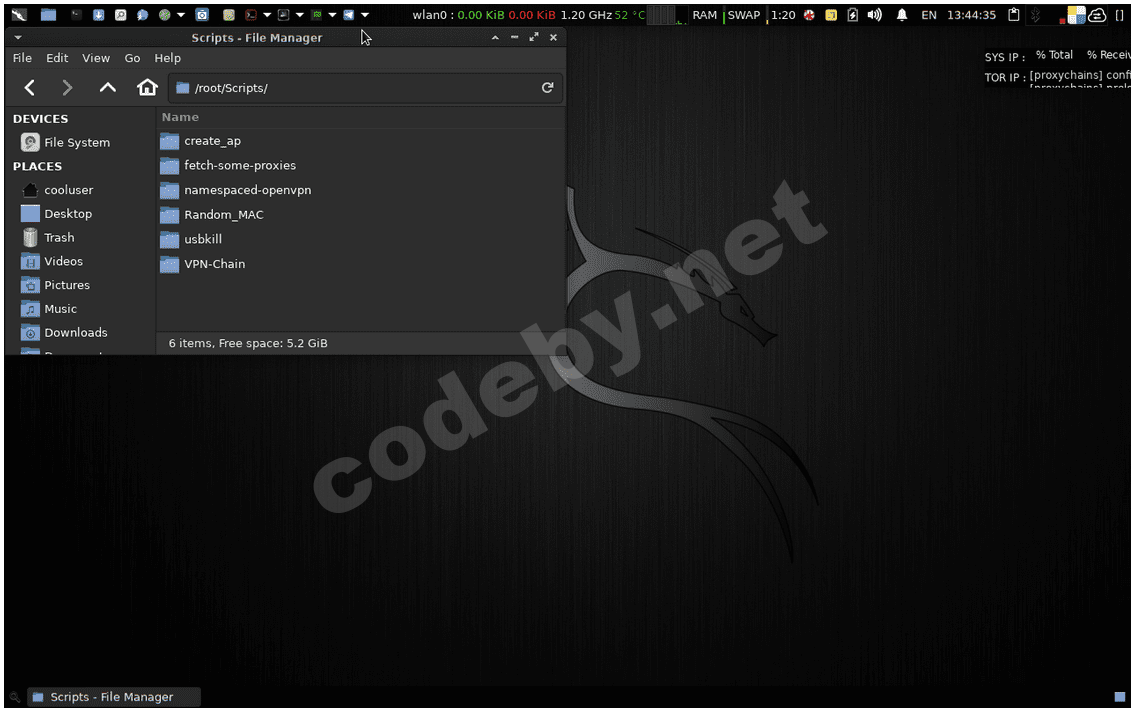Click the clock showing 13:44:35
The width and height of the screenshot is (1134, 712).
click(x=971, y=14)
